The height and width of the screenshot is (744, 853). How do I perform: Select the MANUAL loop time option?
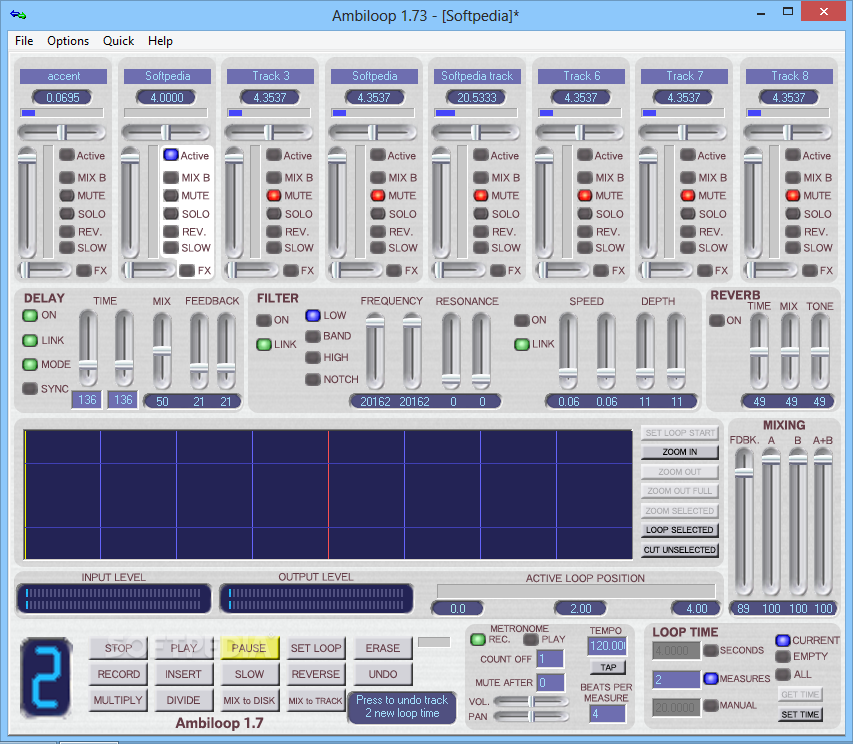(711, 705)
